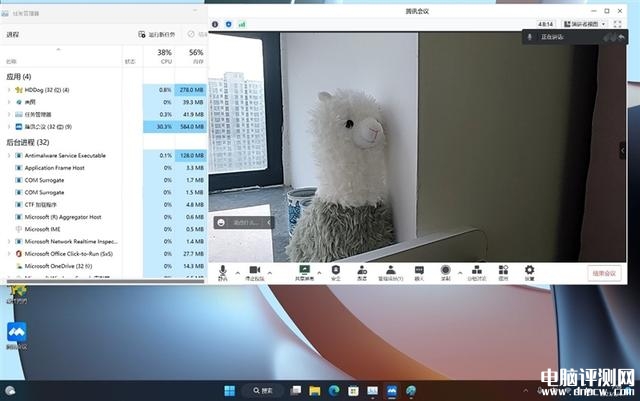Click the Task Manager row using 41.9 MB
This screenshot has height=401, width=640.
click(104, 114)
